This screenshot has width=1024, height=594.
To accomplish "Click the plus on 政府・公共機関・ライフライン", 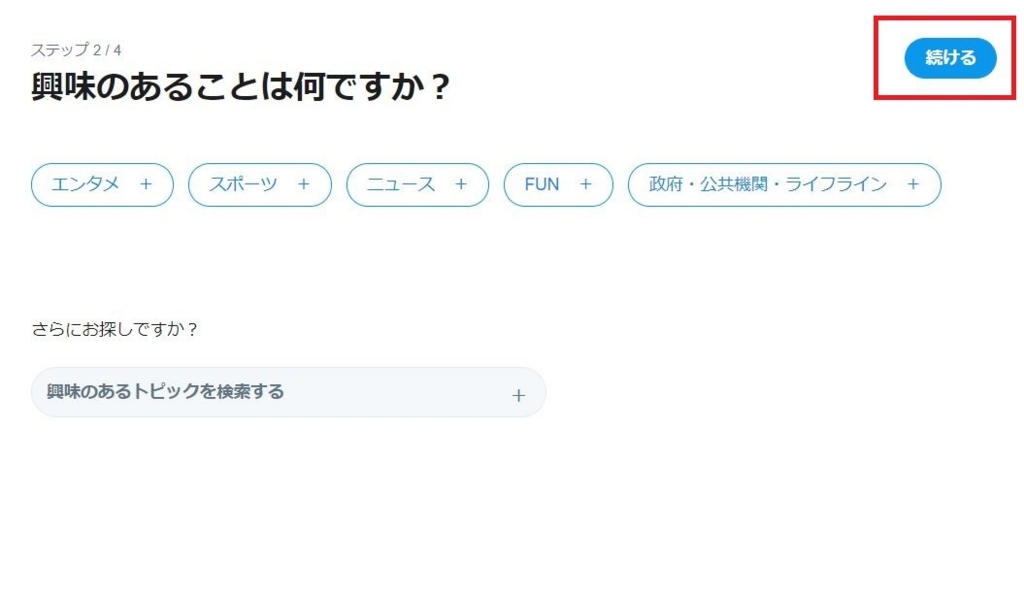I will 913,184.
